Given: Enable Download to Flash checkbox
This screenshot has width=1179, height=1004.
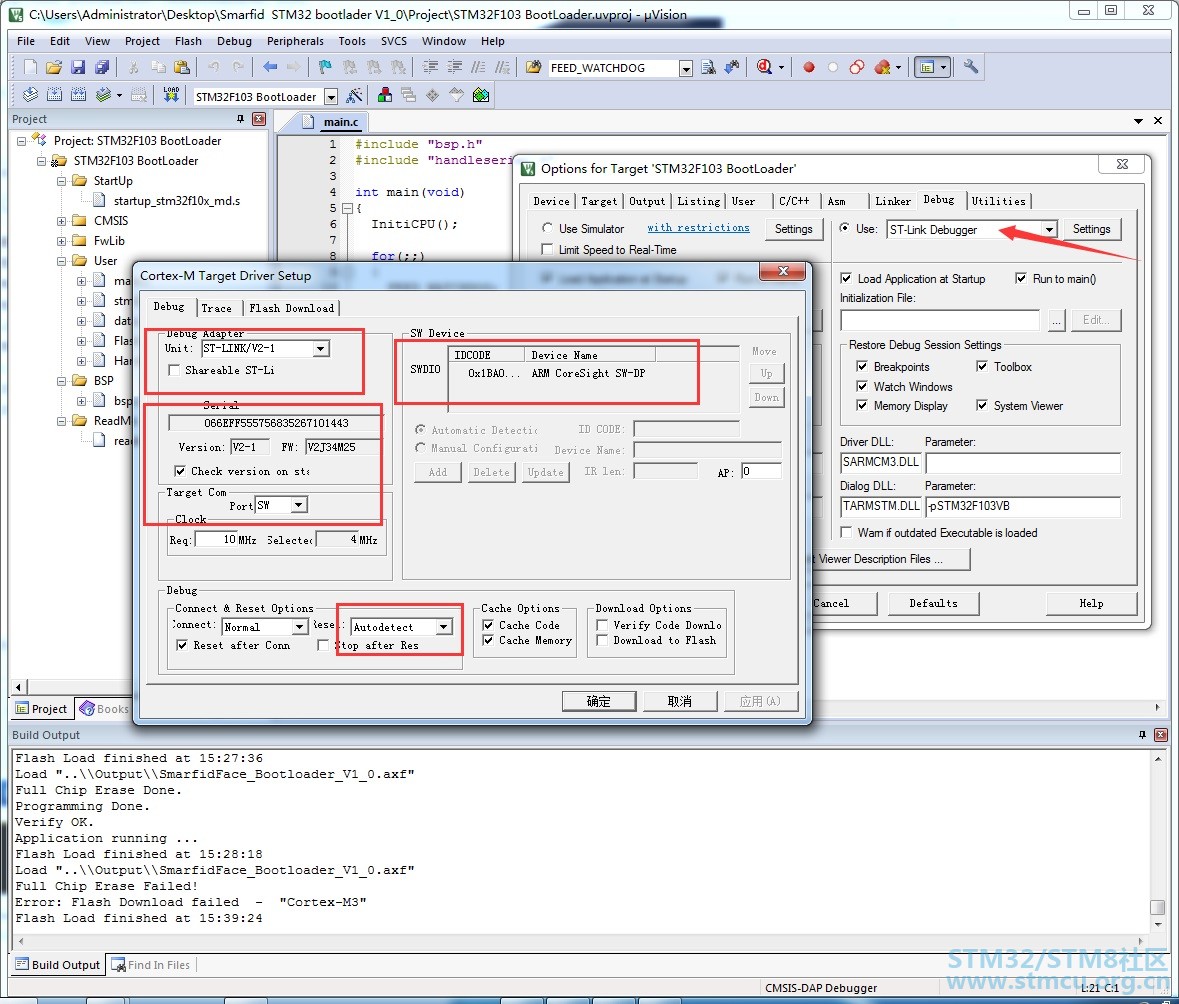Looking at the screenshot, I should (602, 640).
